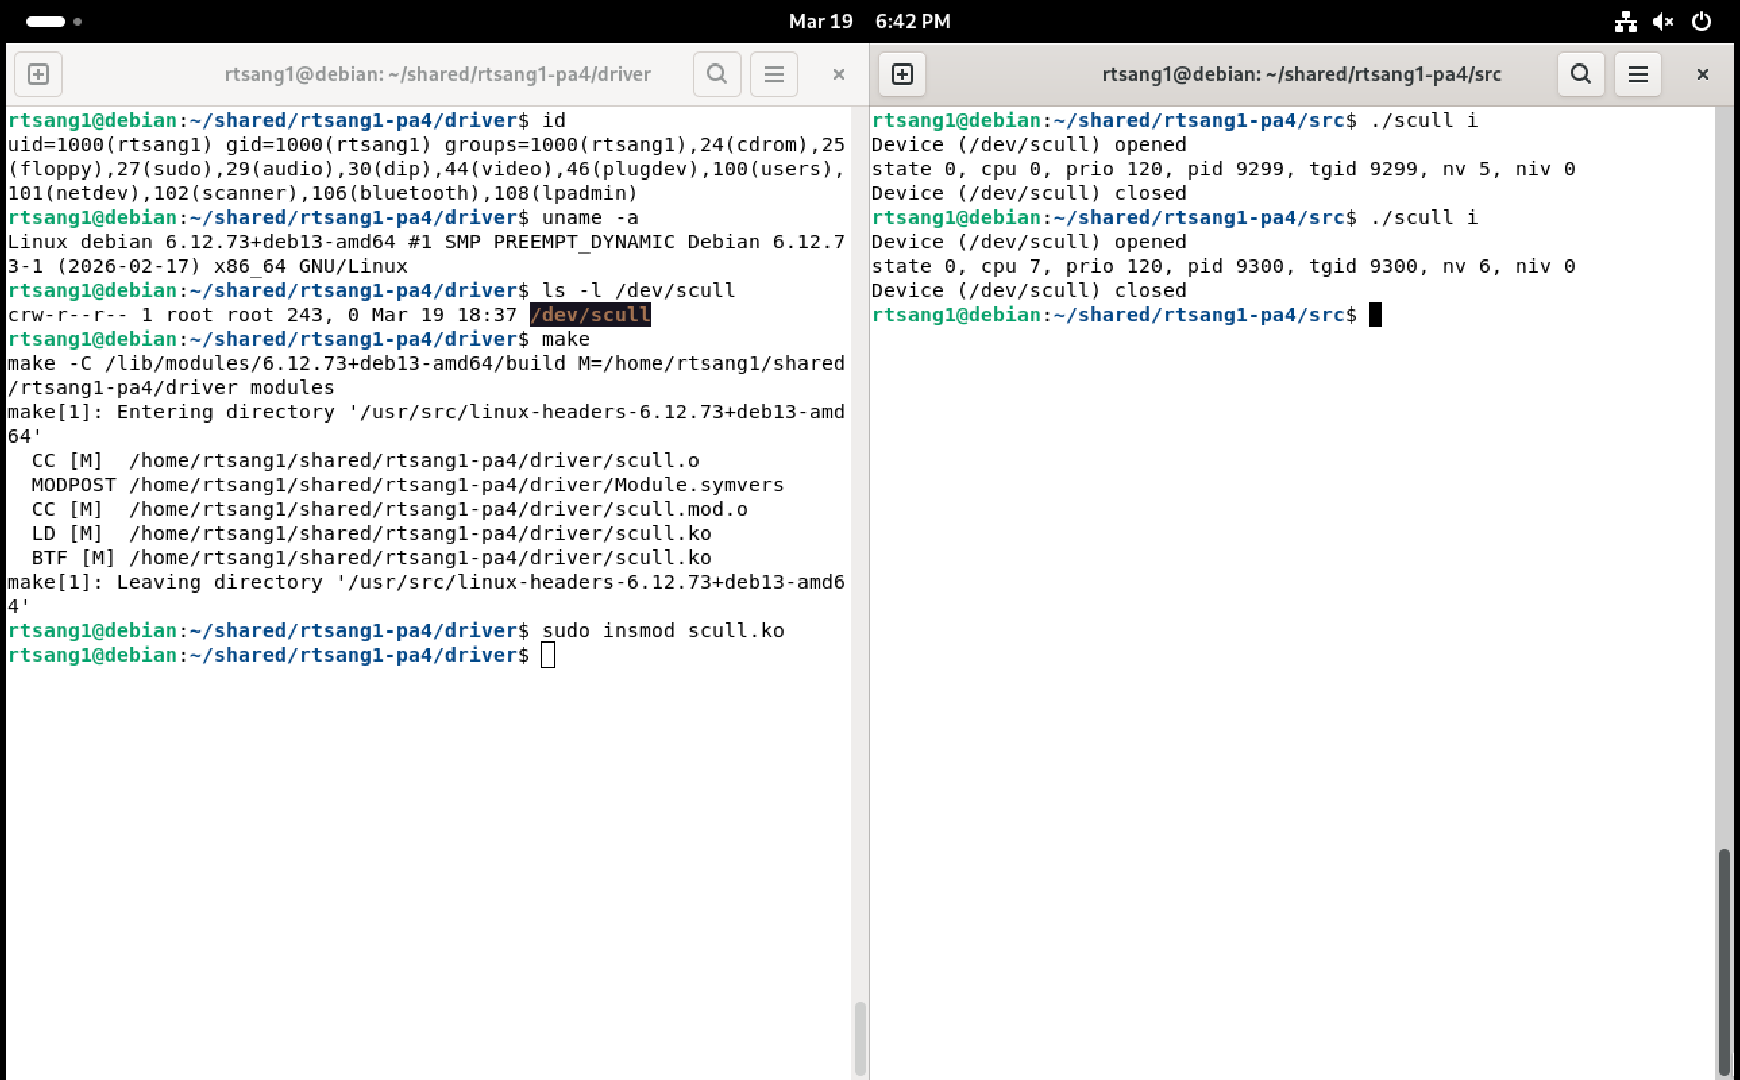Screen dimensions: 1740x1080
Task: Click the left terminal prompt cursor
Action: click(x=548, y=655)
